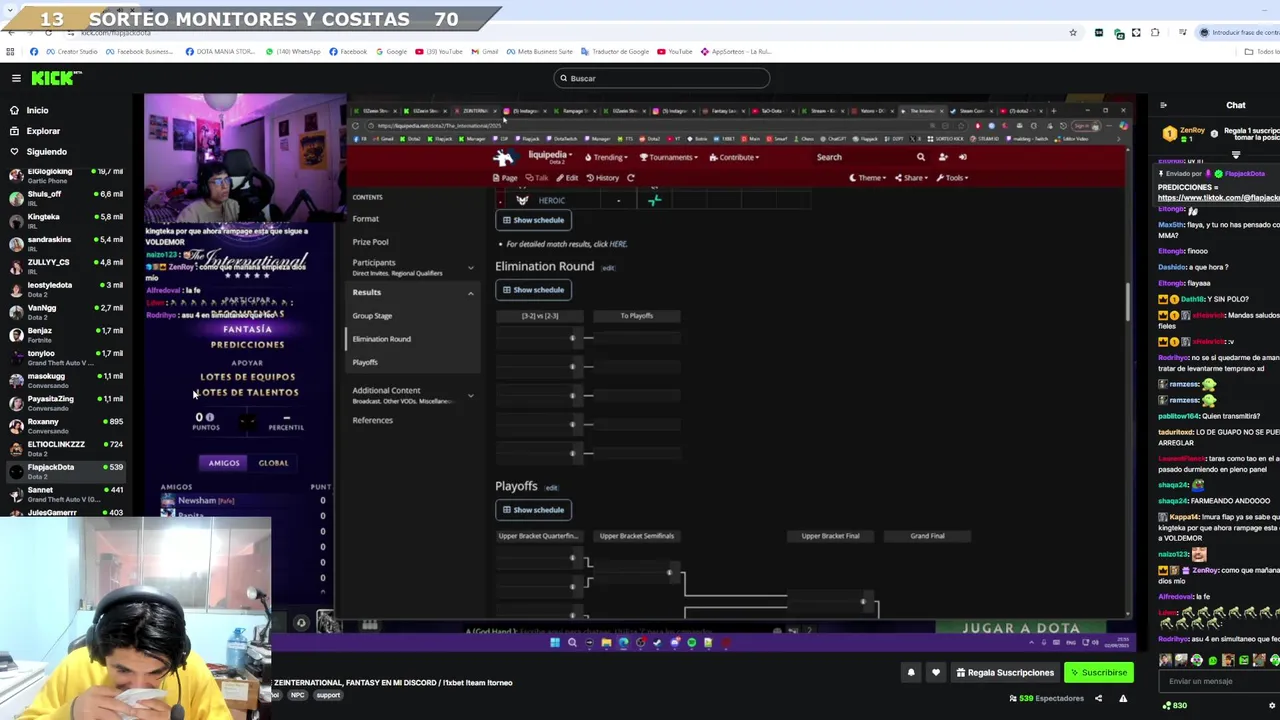The width and height of the screenshot is (1280, 720).
Task: Click the Liquipedia login icon
Action: click(x=963, y=157)
